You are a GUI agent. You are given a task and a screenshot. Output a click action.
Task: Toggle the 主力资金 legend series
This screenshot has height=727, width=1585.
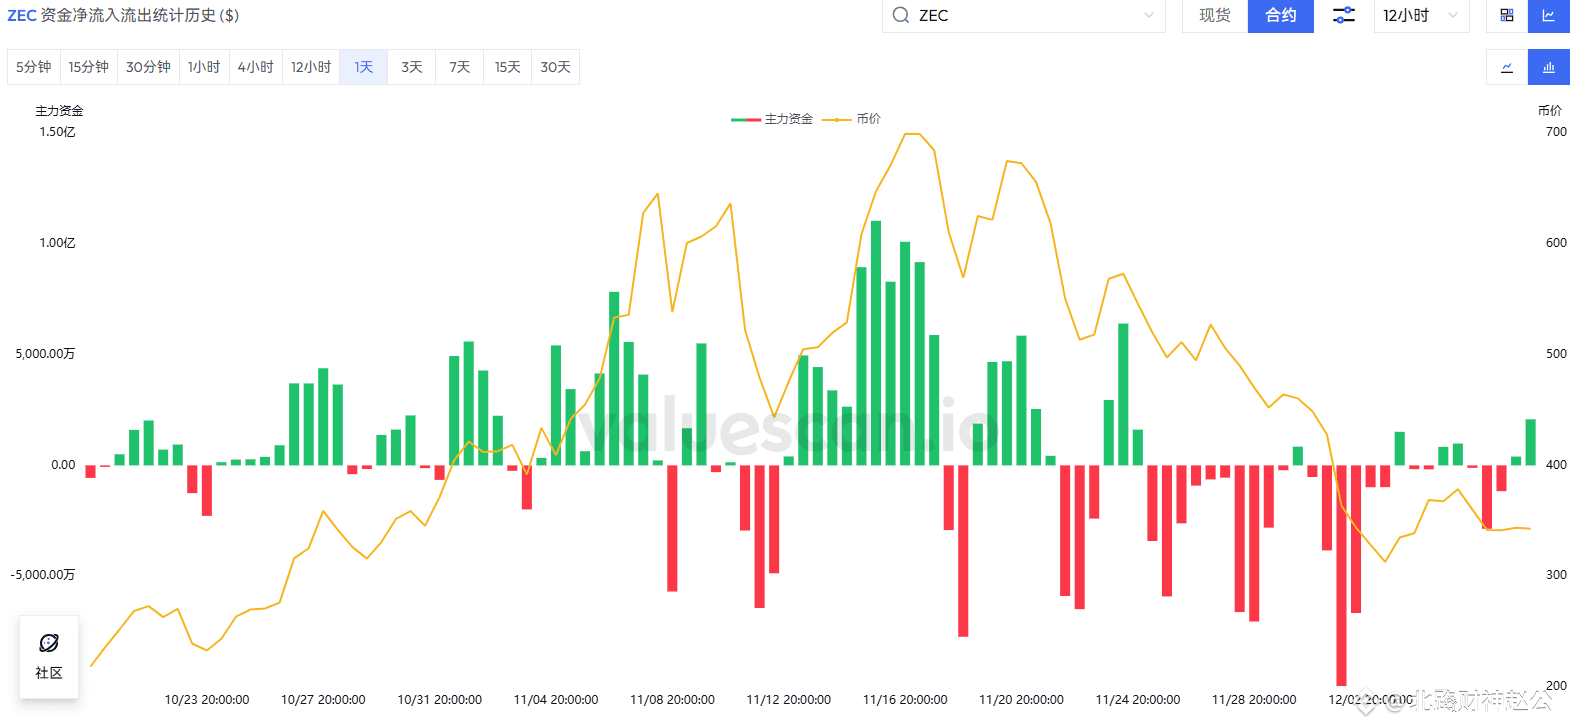coord(772,119)
